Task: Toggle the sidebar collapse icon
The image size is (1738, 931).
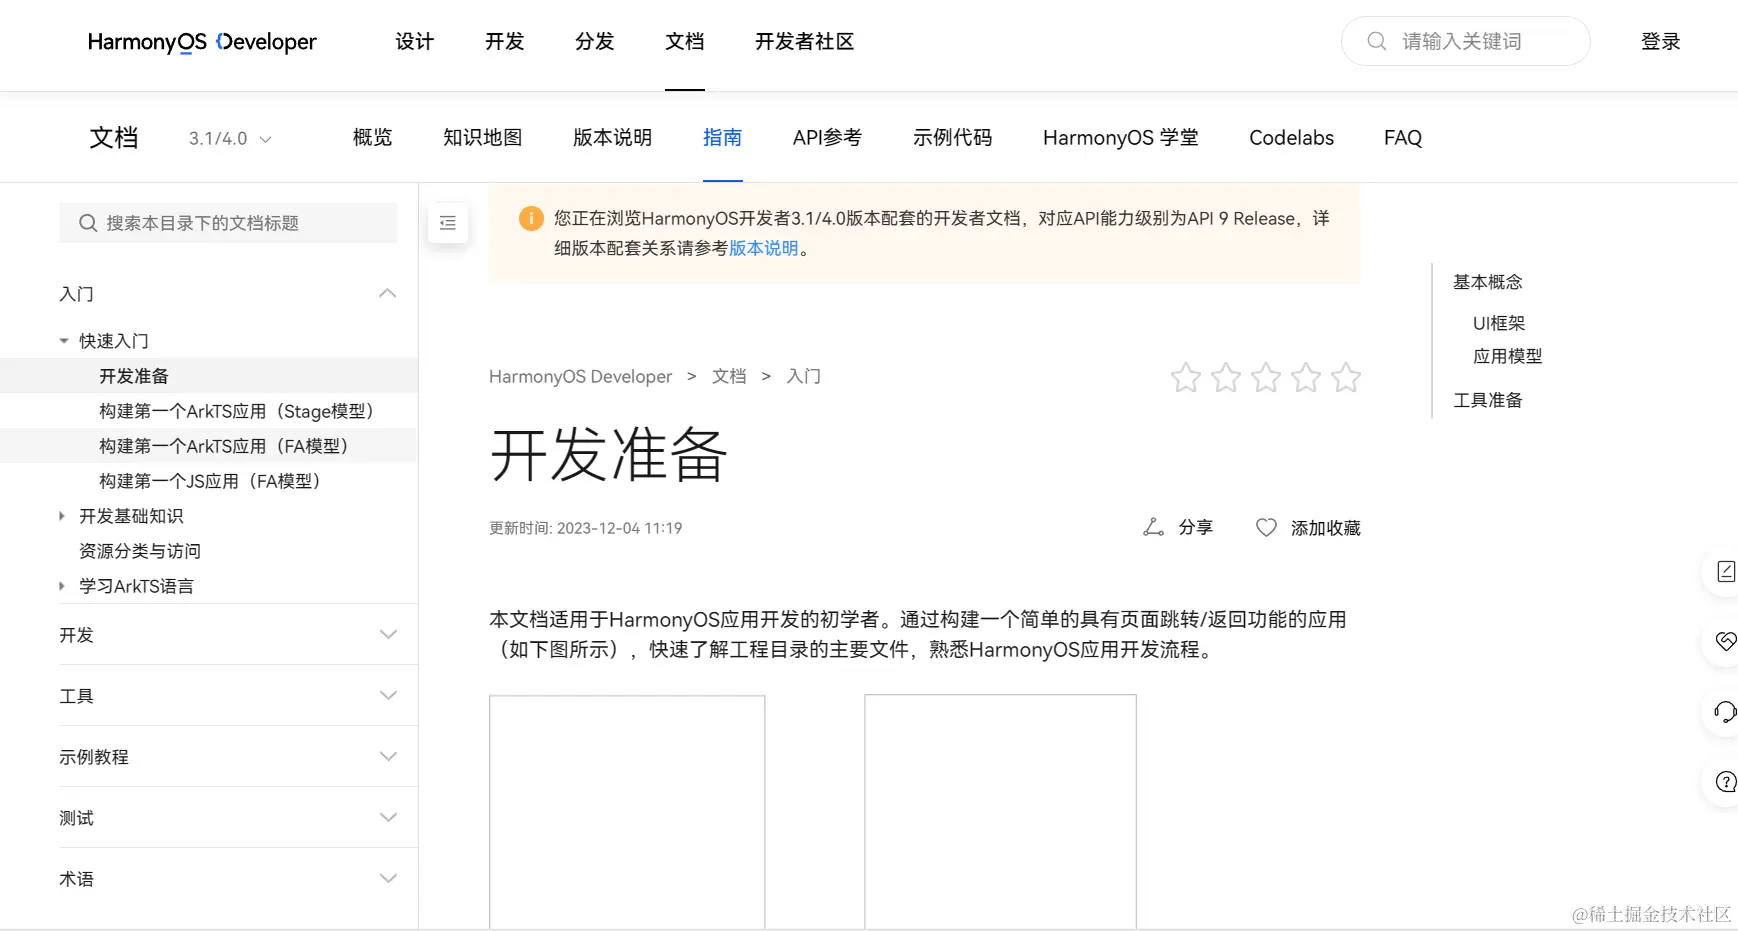Action: (x=448, y=223)
